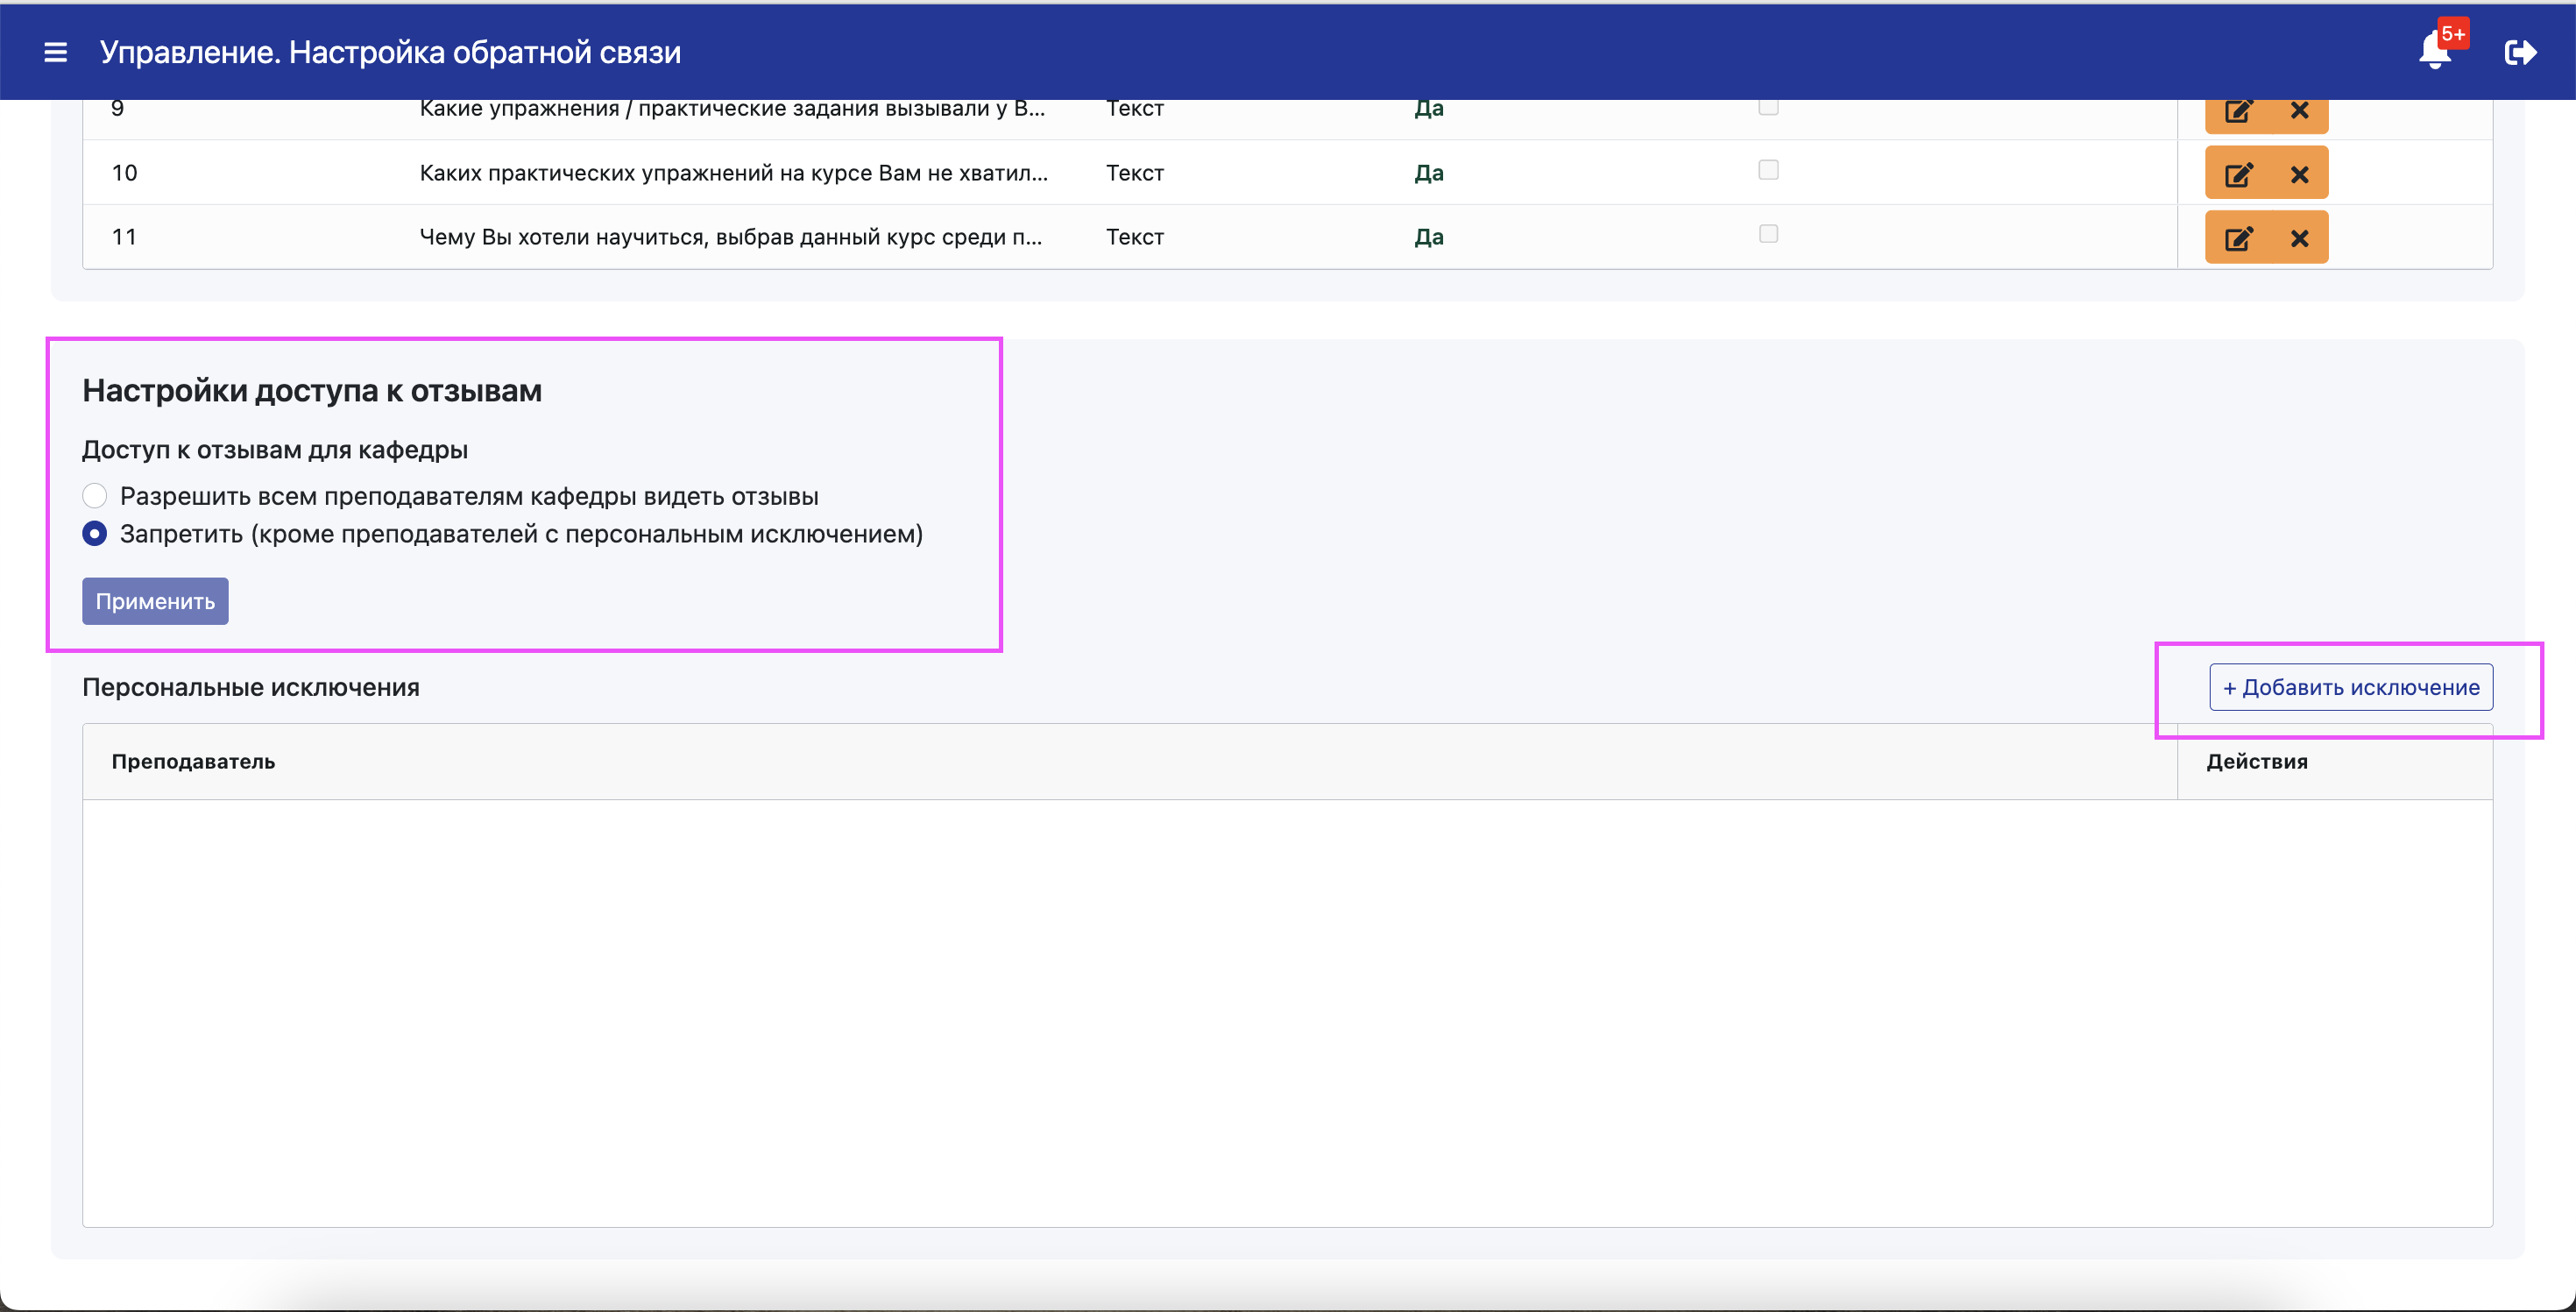Image resolution: width=2576 pixels, height=1312 pixels.
Task: Select 'Разрешить всем преподавателям' radio option
Action: click(x=95, y=496)
